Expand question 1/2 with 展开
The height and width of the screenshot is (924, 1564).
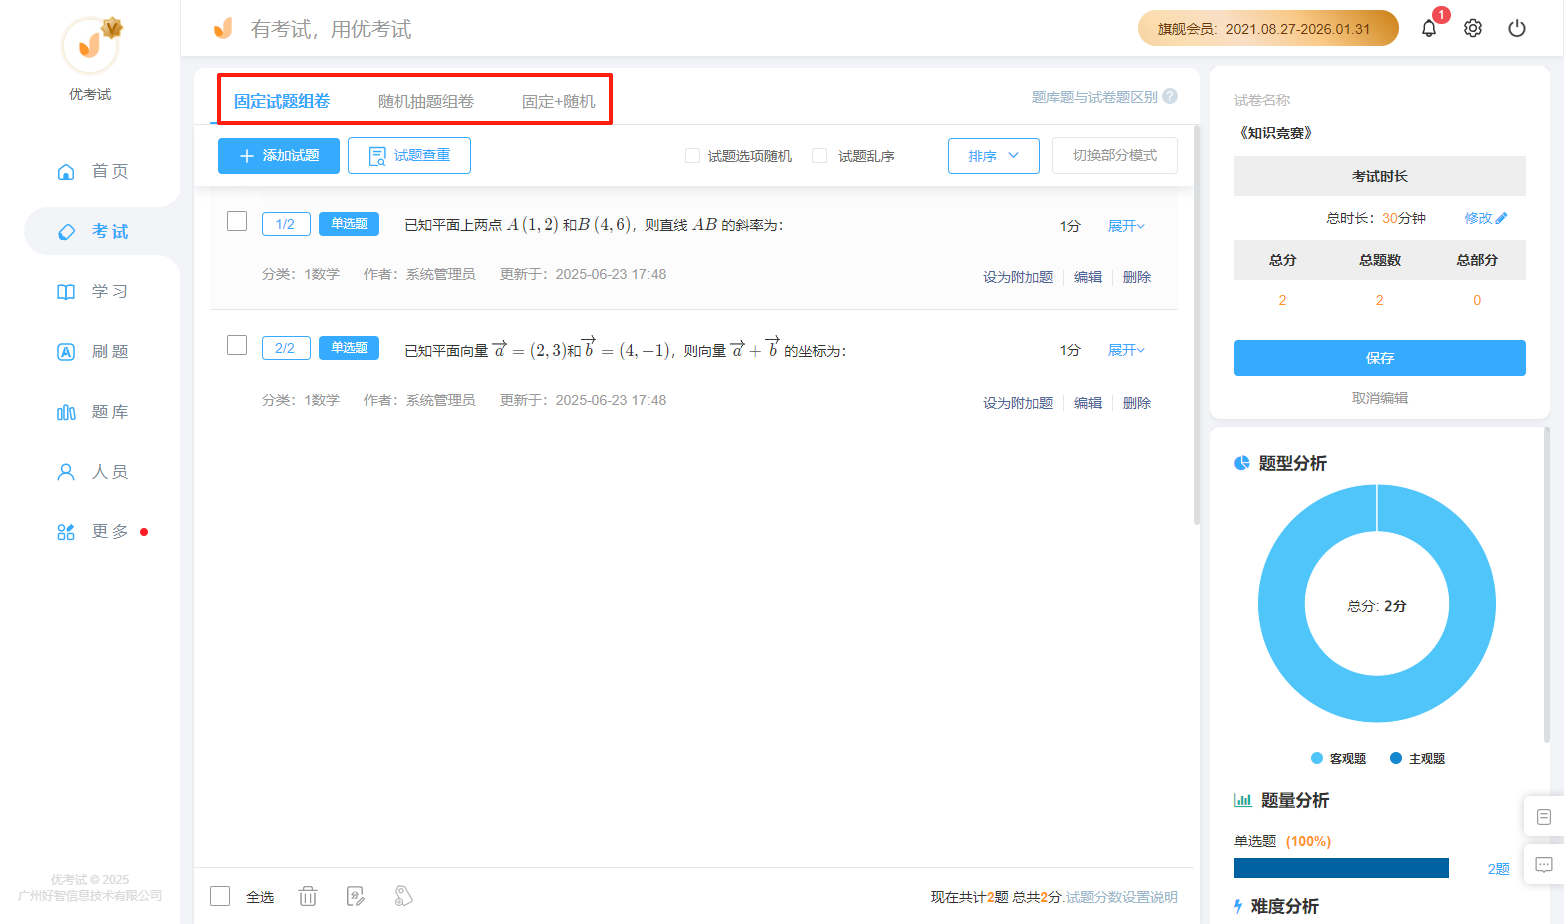click(1126, 226)
